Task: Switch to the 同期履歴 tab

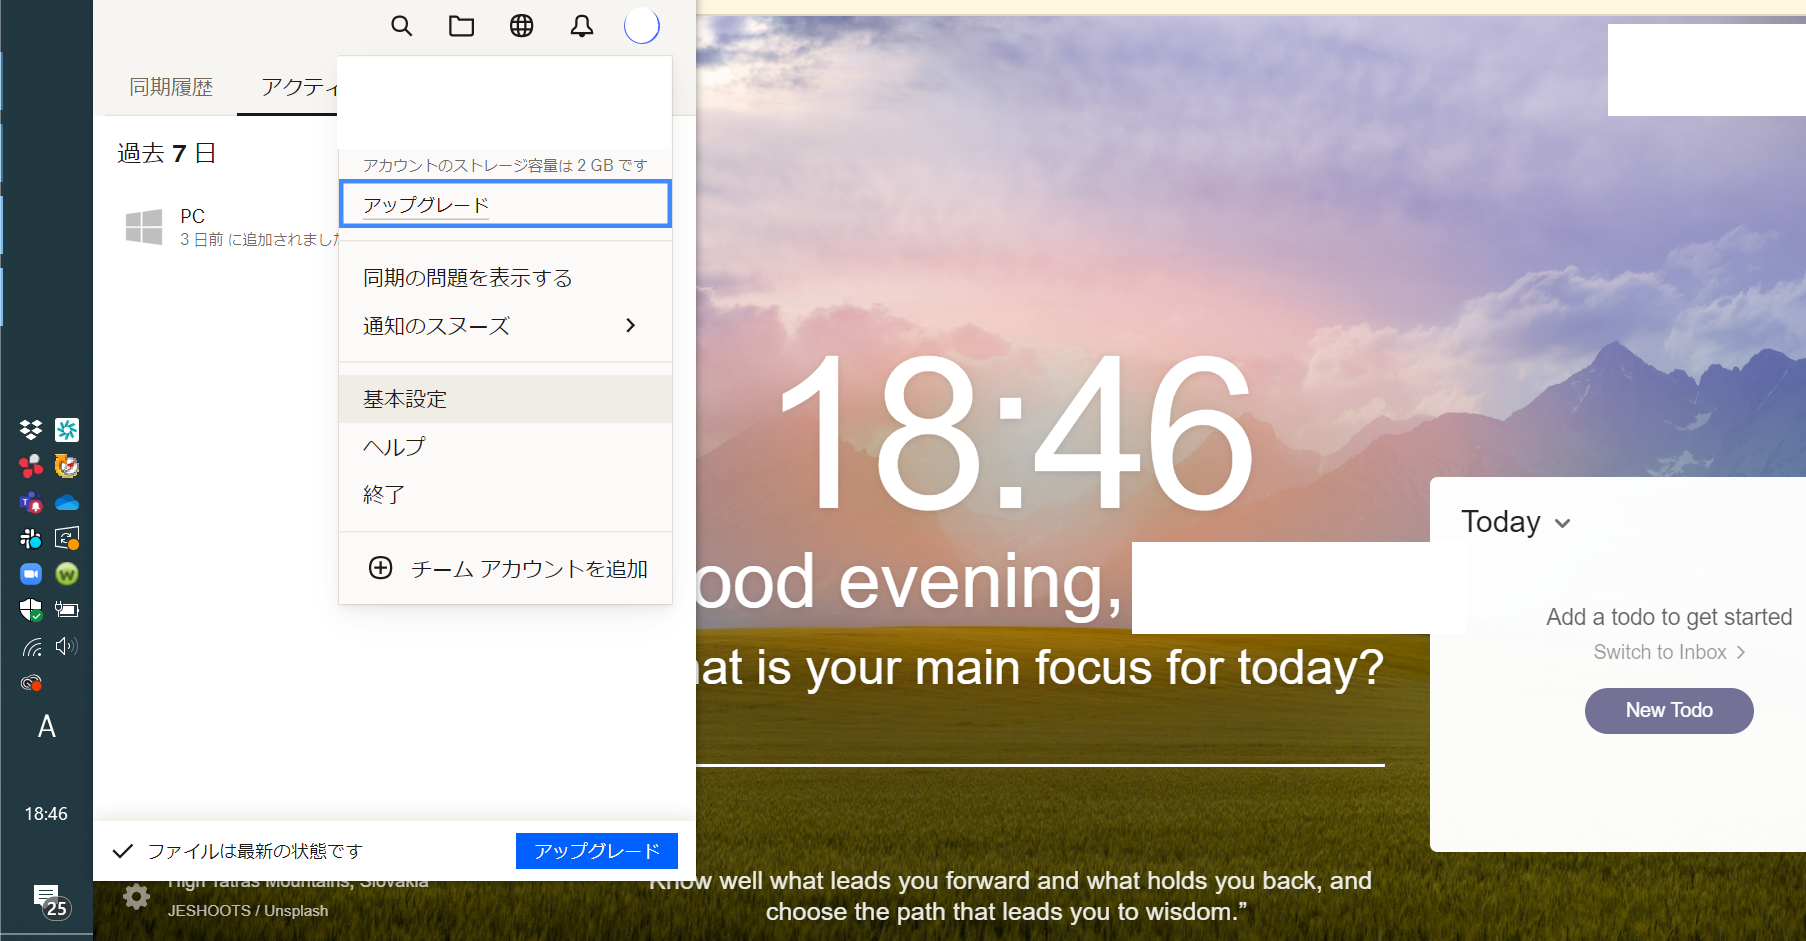Action: [x=171, y=87]
